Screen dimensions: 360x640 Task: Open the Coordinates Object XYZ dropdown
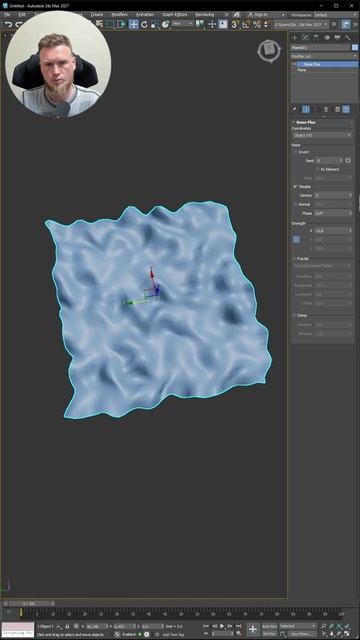[322, 135]
